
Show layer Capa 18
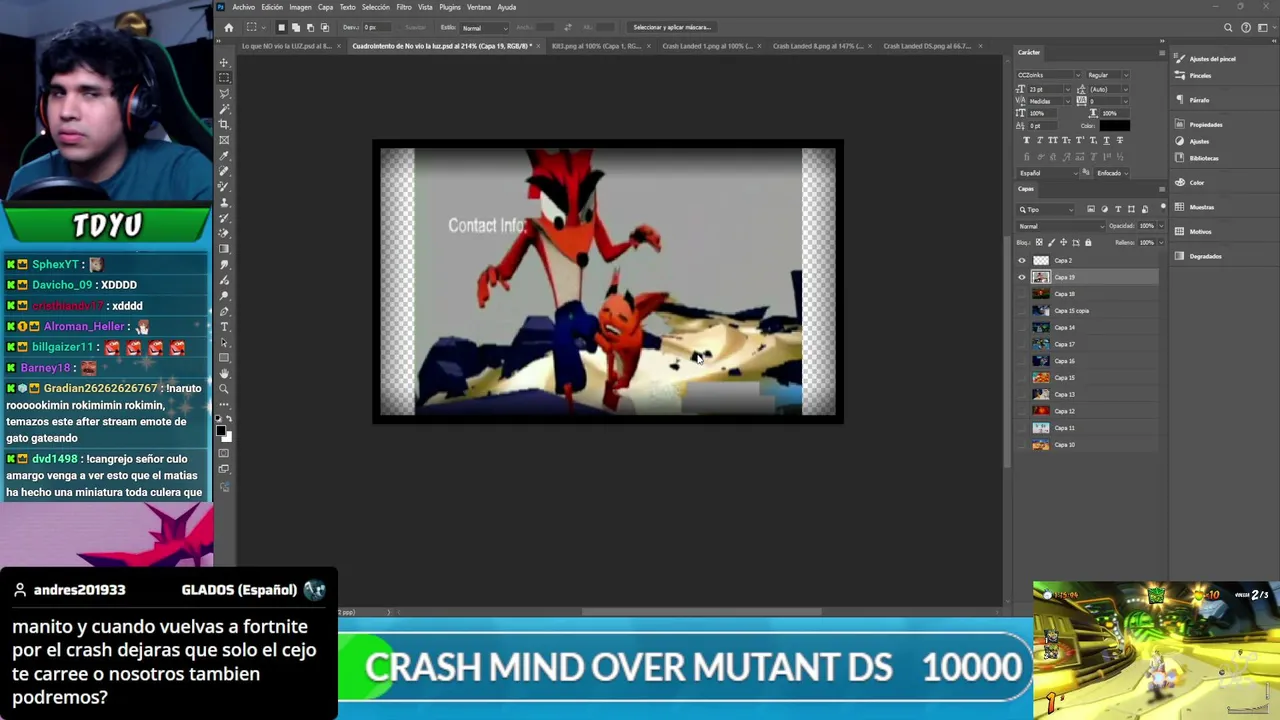[x=1022, y=294]
